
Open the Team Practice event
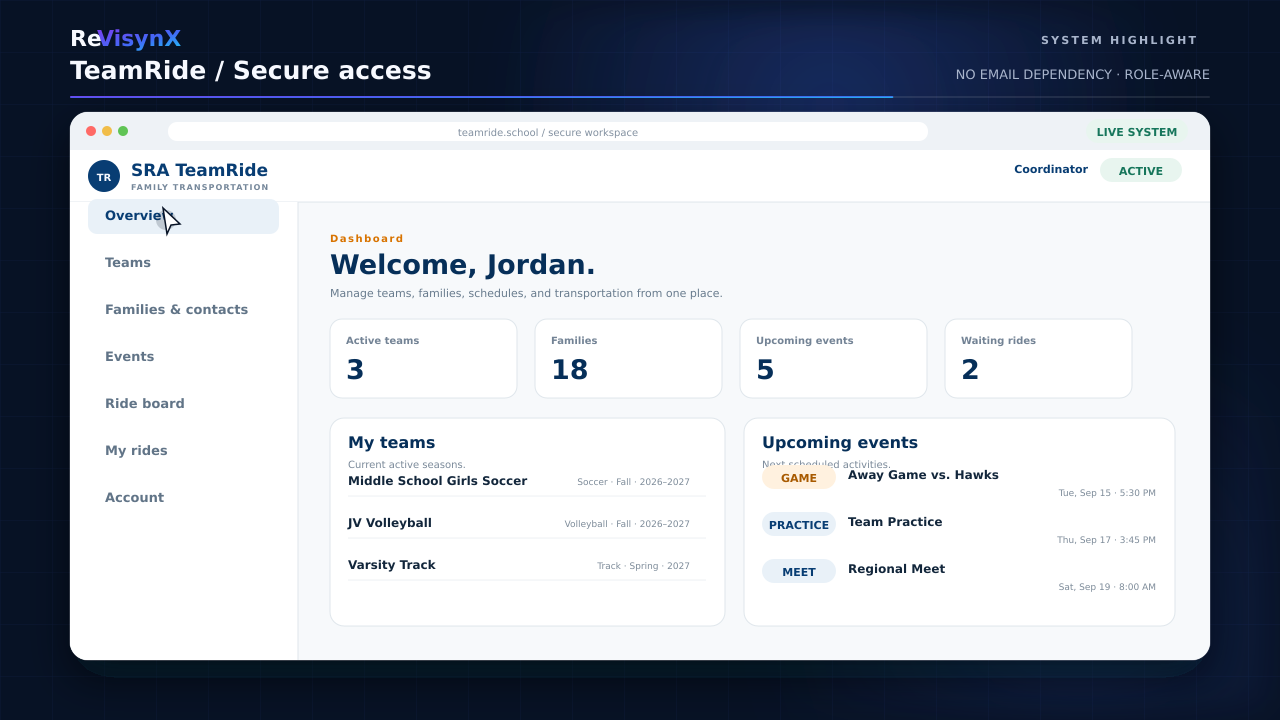[x=895, y=522]
